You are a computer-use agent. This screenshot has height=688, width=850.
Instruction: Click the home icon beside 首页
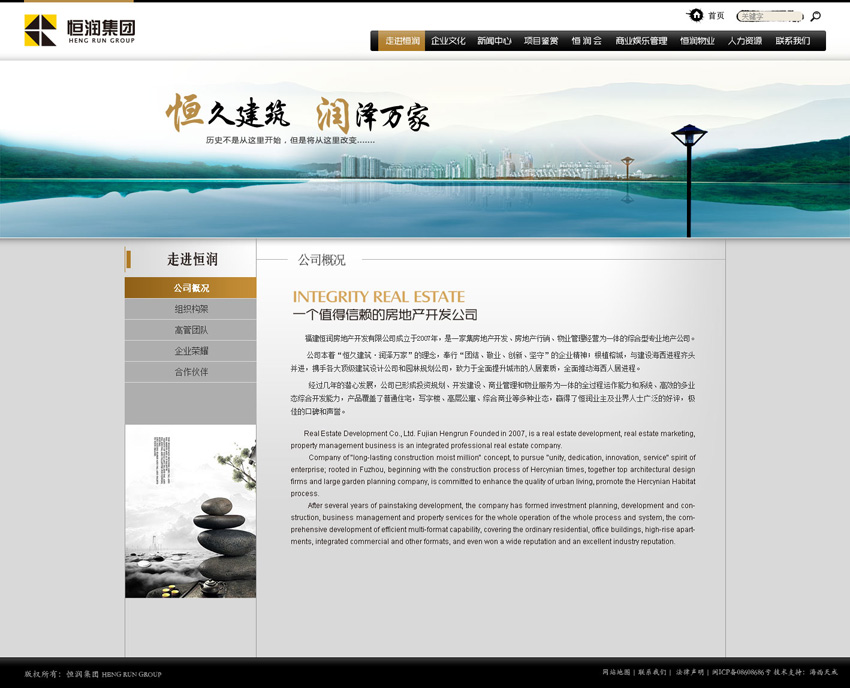pyautogui.click(x=696, y=15)
